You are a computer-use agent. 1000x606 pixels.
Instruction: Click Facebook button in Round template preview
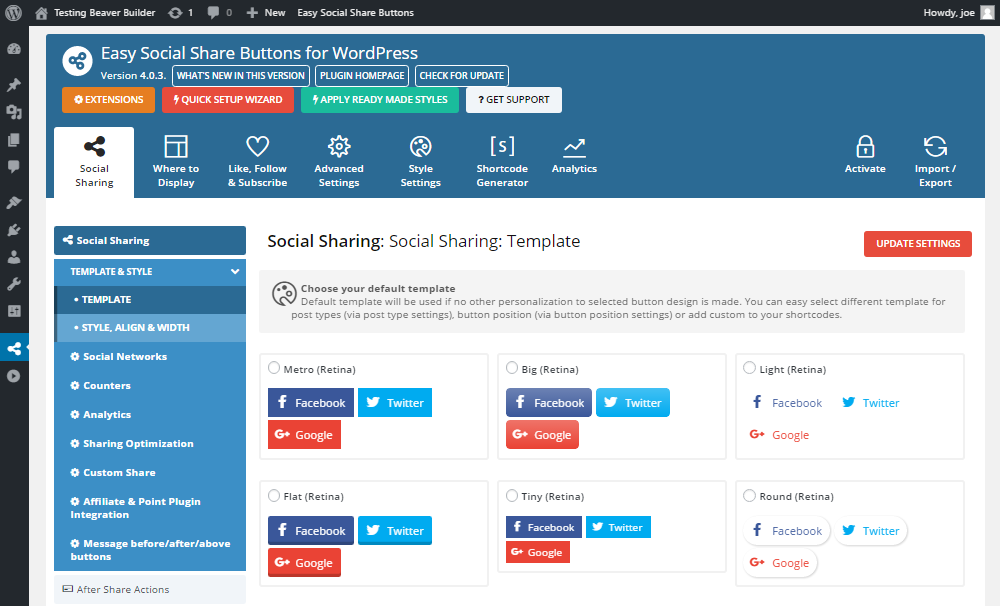(787, 531)
